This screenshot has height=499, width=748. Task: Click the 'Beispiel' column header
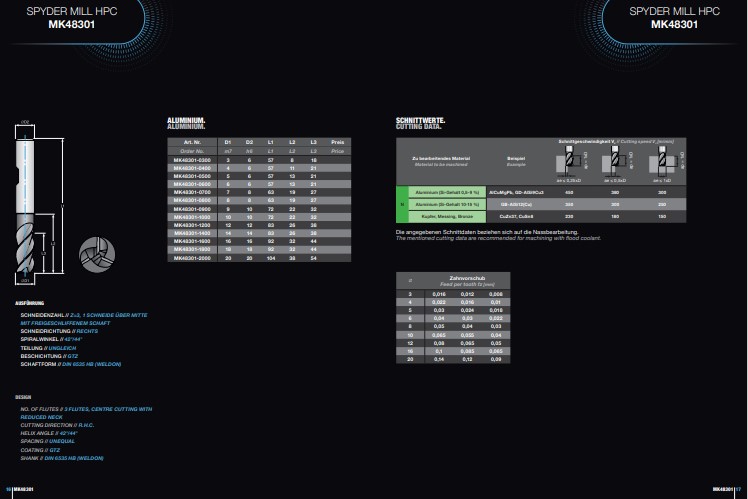[516, 158]
